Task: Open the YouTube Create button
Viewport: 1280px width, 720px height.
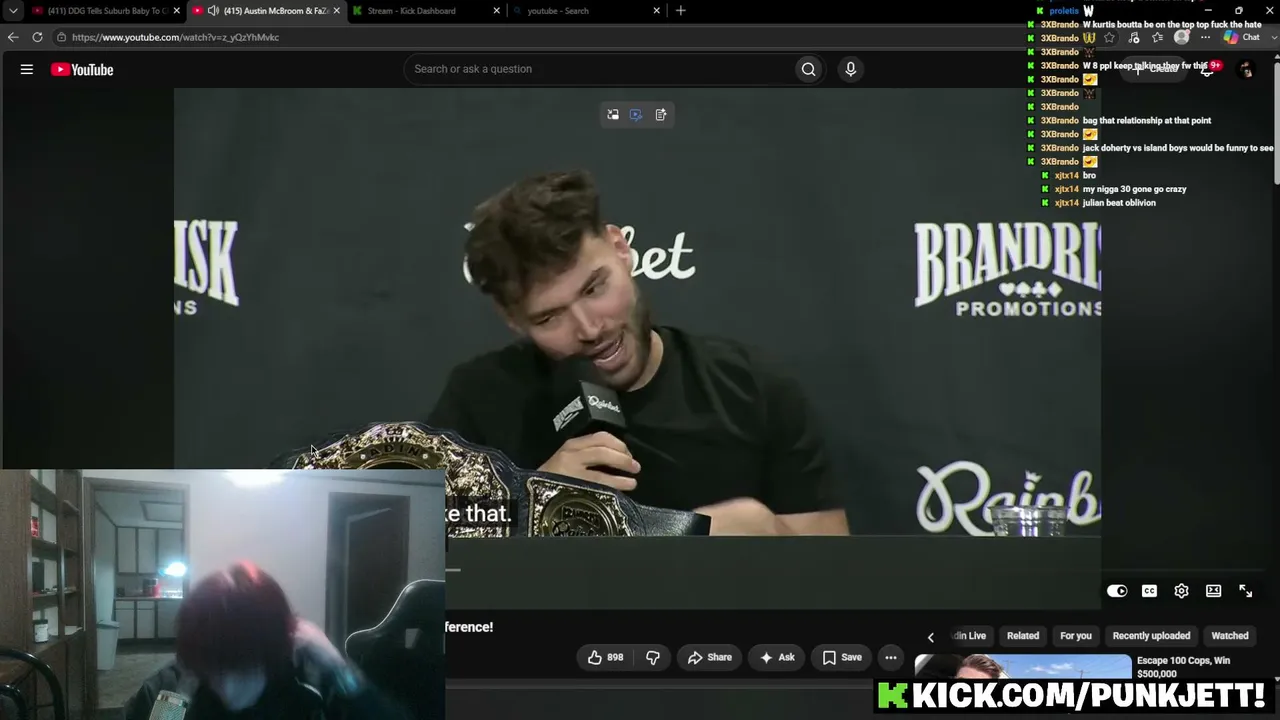Action: [x=1156, y=69]
